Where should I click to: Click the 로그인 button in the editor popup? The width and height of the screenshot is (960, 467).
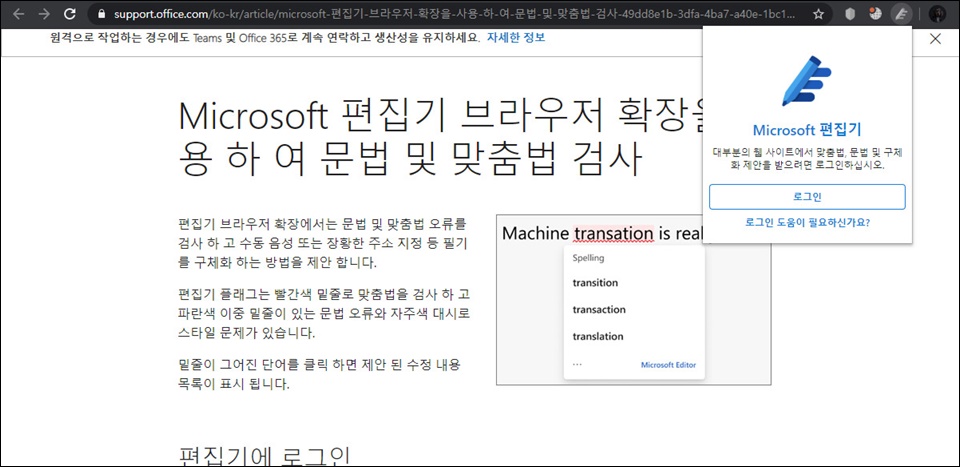pos(807,197)
